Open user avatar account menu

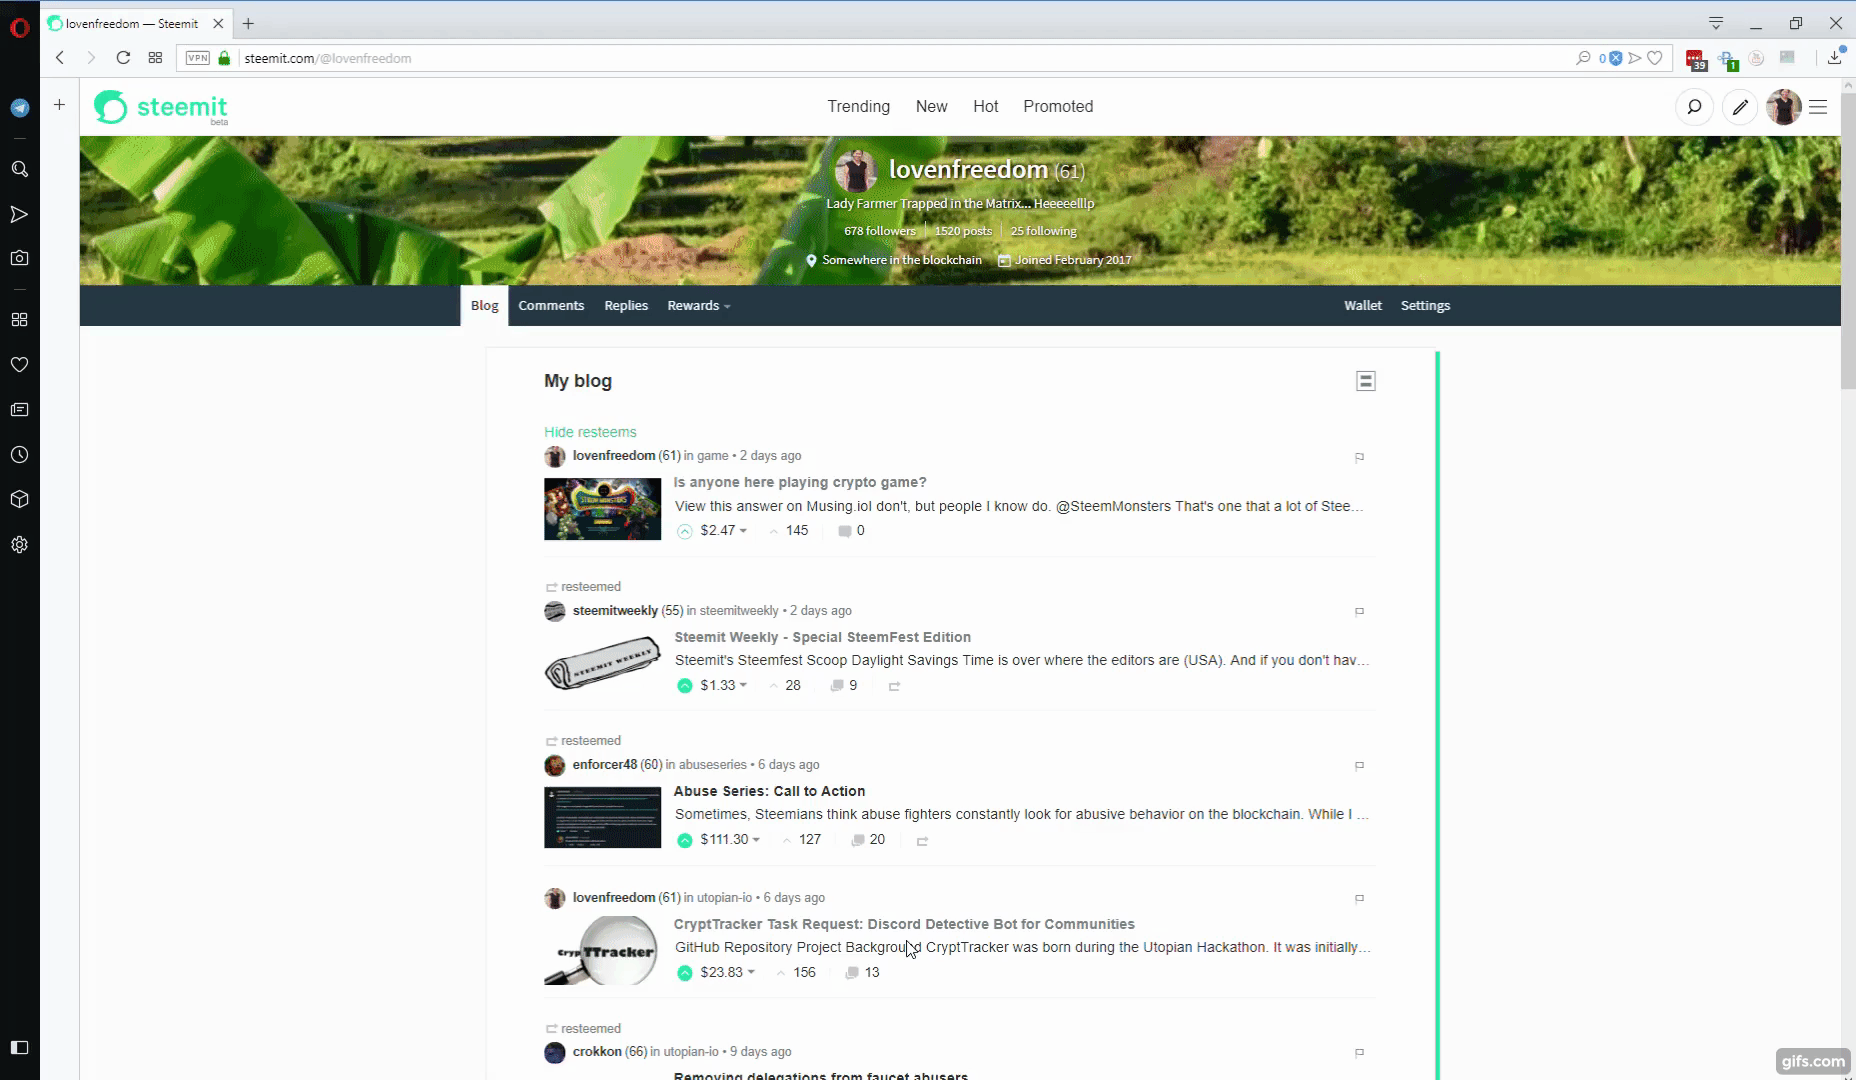coord(1783,107)
